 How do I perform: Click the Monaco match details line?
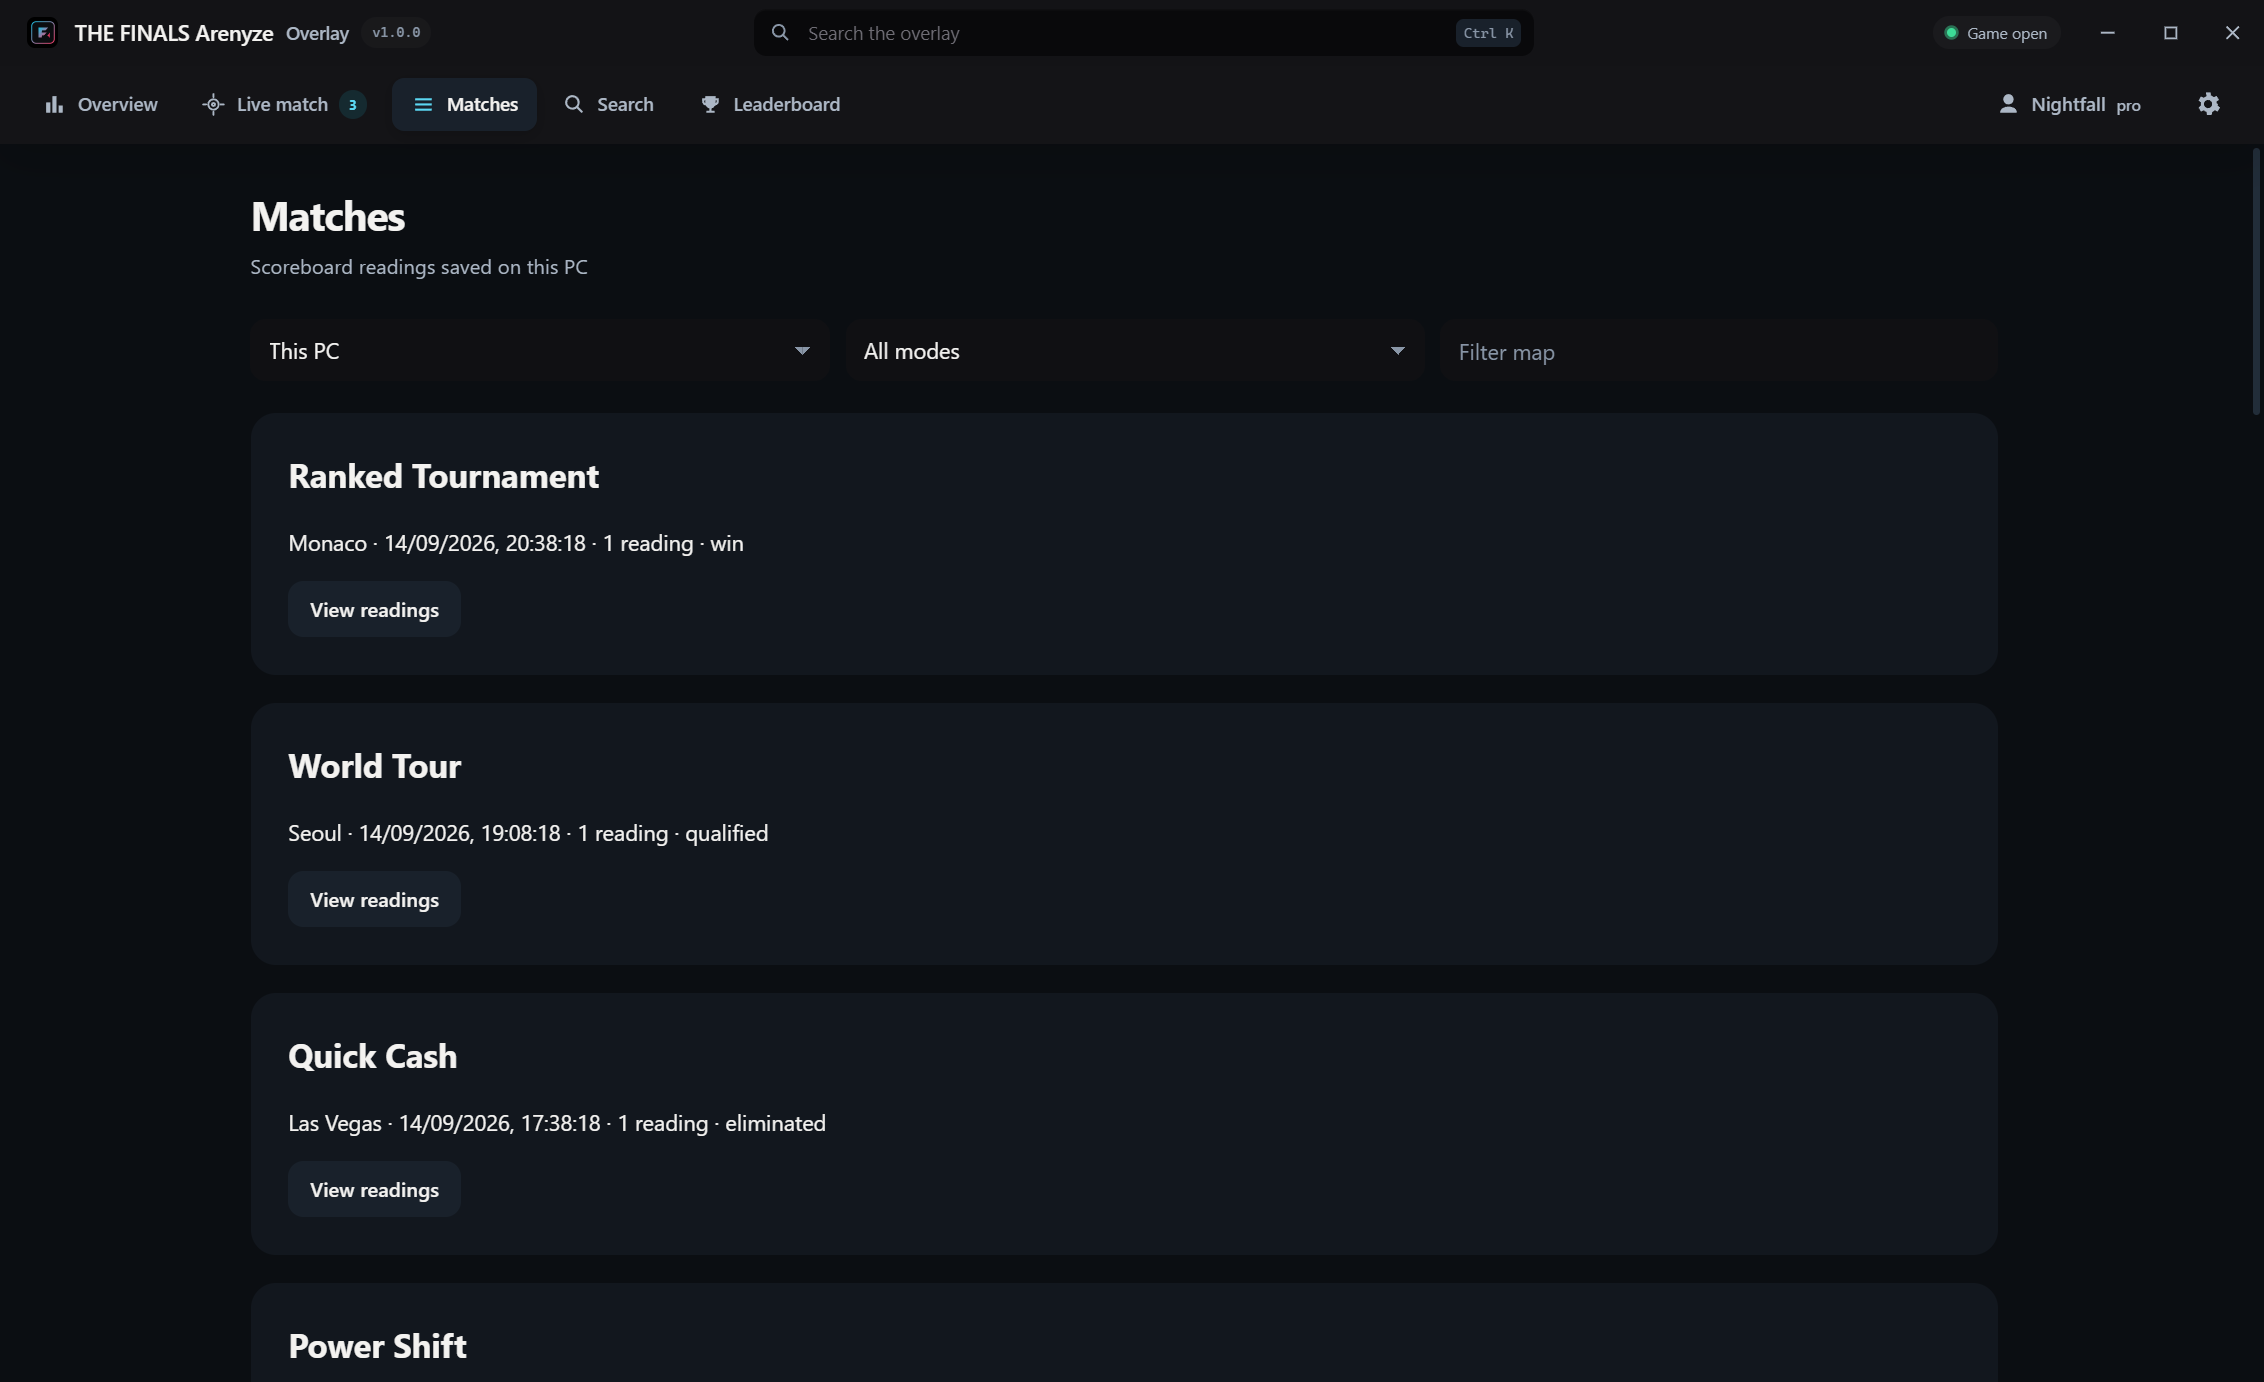[516, 543]
